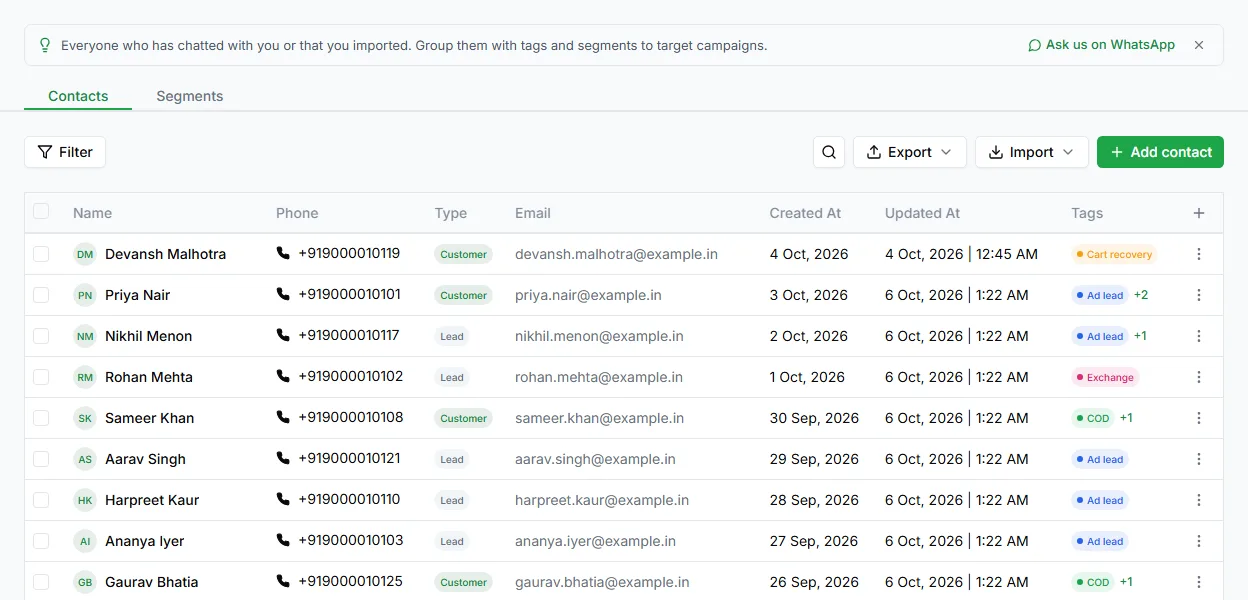The height and width of the screenshot is (600, 1248).
Task: Open the Ask us on WhatsApp link
Action: (x=1102, y=45)
